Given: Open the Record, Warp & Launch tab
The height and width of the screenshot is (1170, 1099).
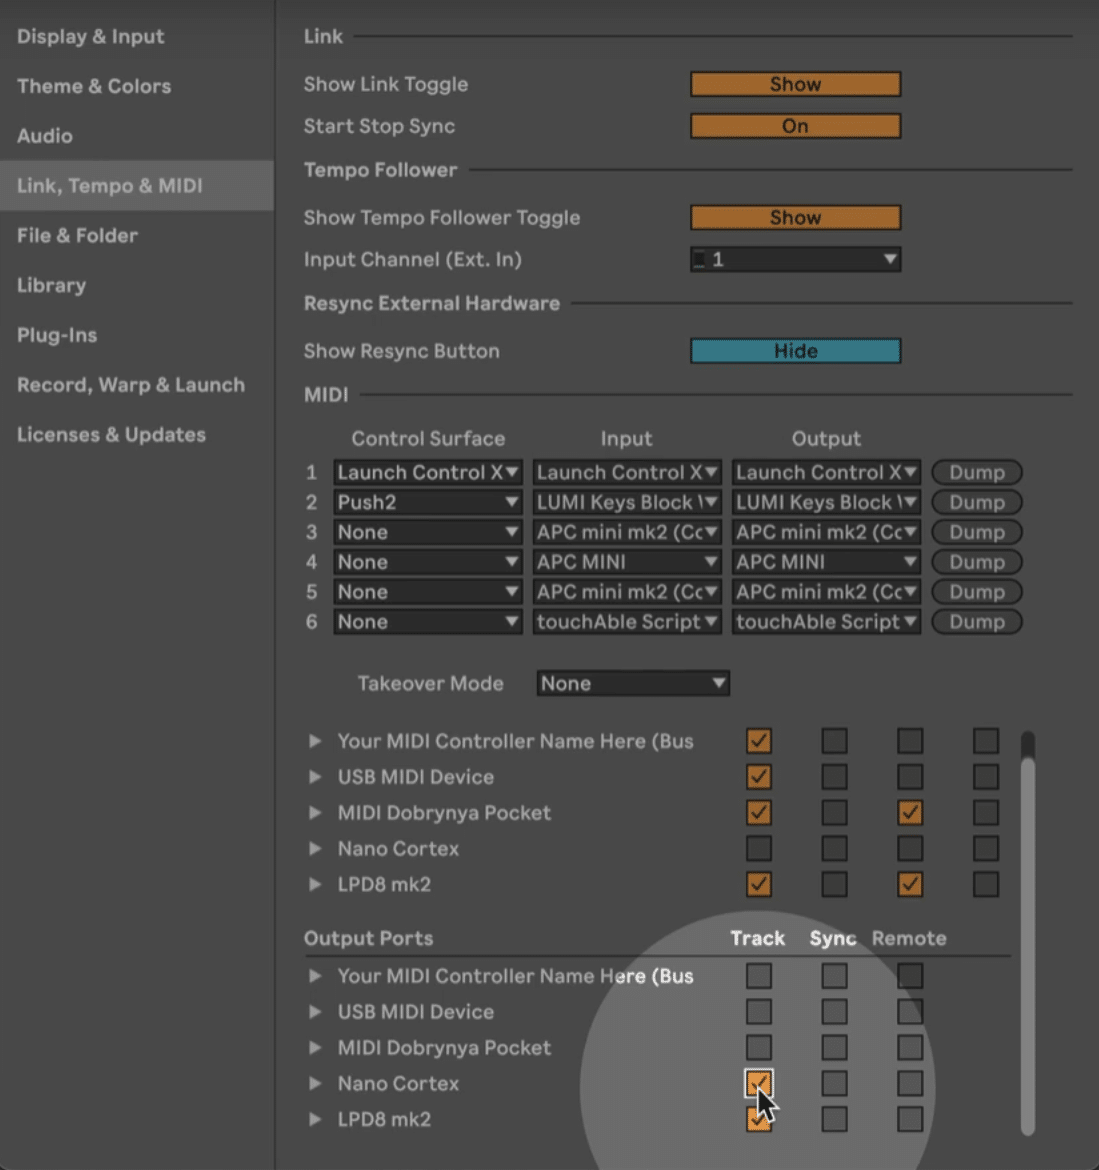Looking at the screenshot, I should [x=131, y=385].
